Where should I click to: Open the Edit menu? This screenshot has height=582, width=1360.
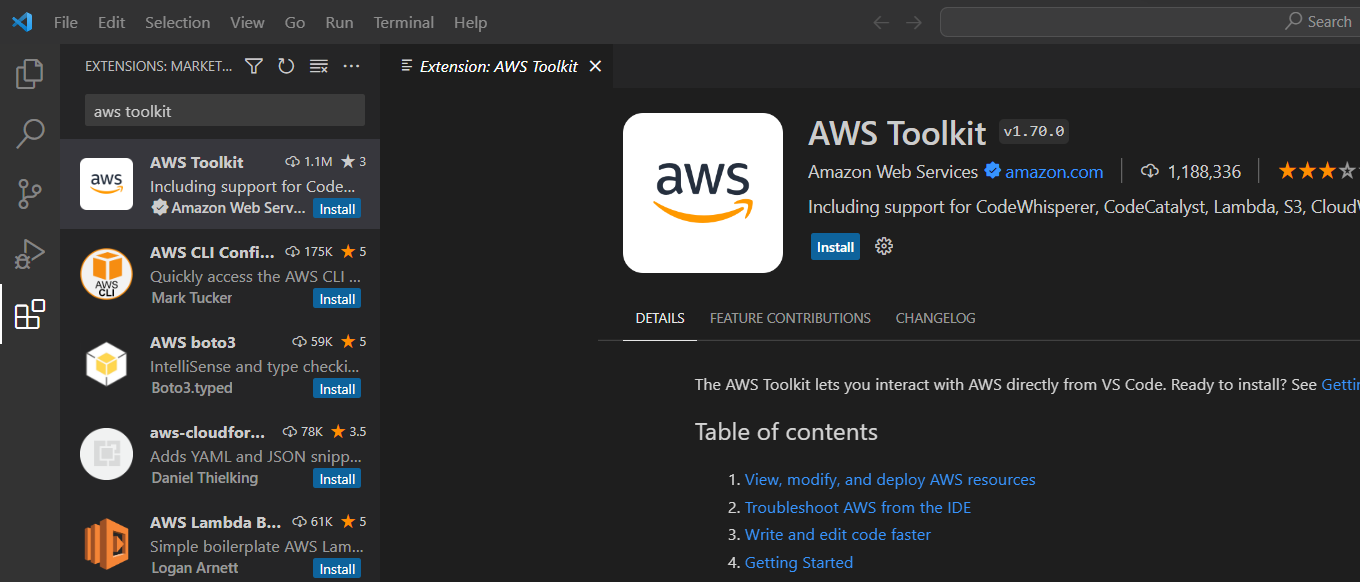click(112, 22)
